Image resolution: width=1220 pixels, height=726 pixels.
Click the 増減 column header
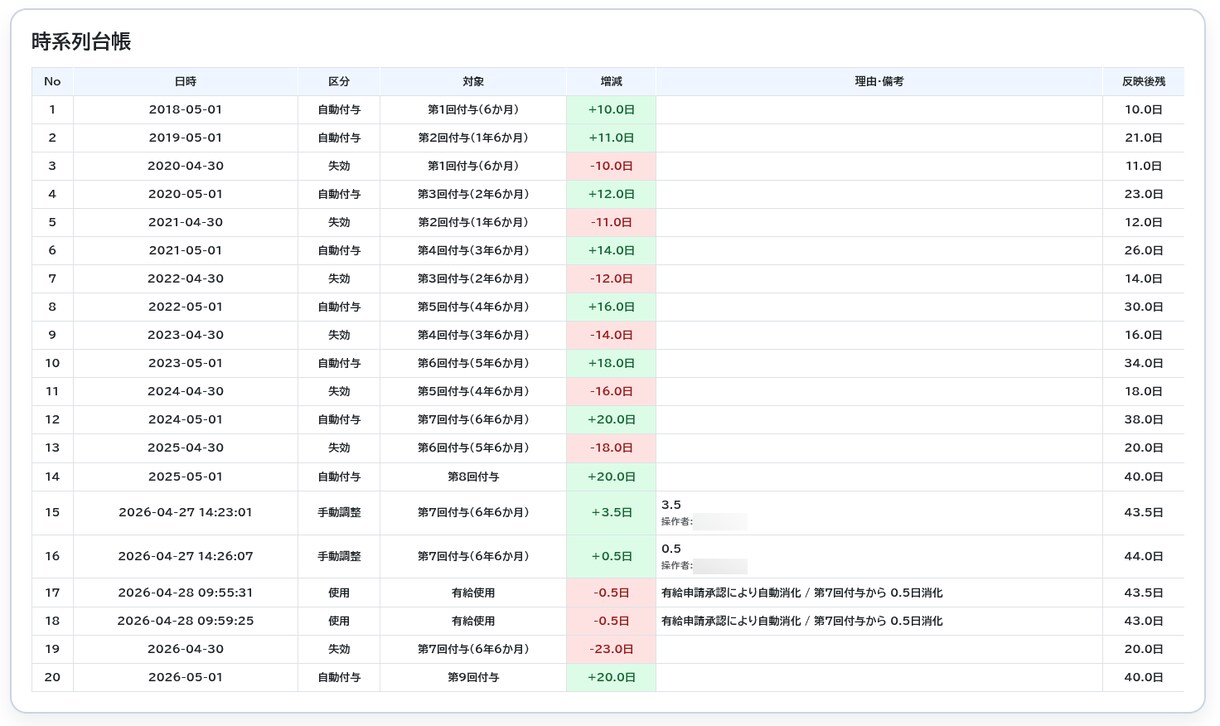point(611,81)
